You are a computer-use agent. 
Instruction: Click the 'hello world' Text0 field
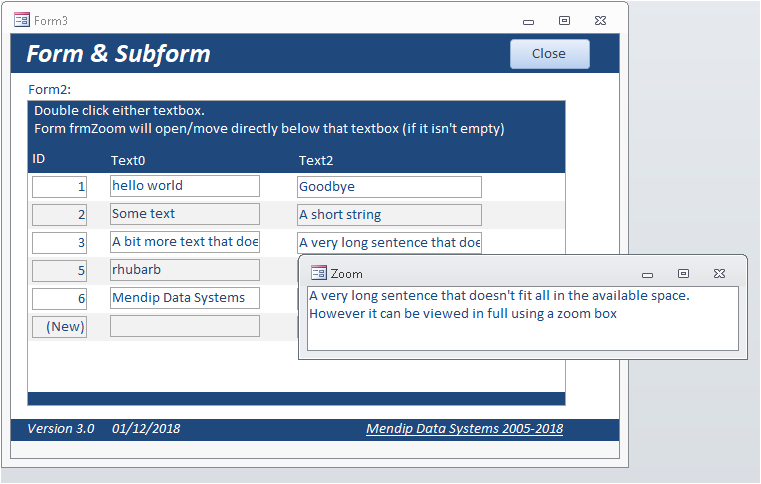pyautogui.click(x=185, y=186)
